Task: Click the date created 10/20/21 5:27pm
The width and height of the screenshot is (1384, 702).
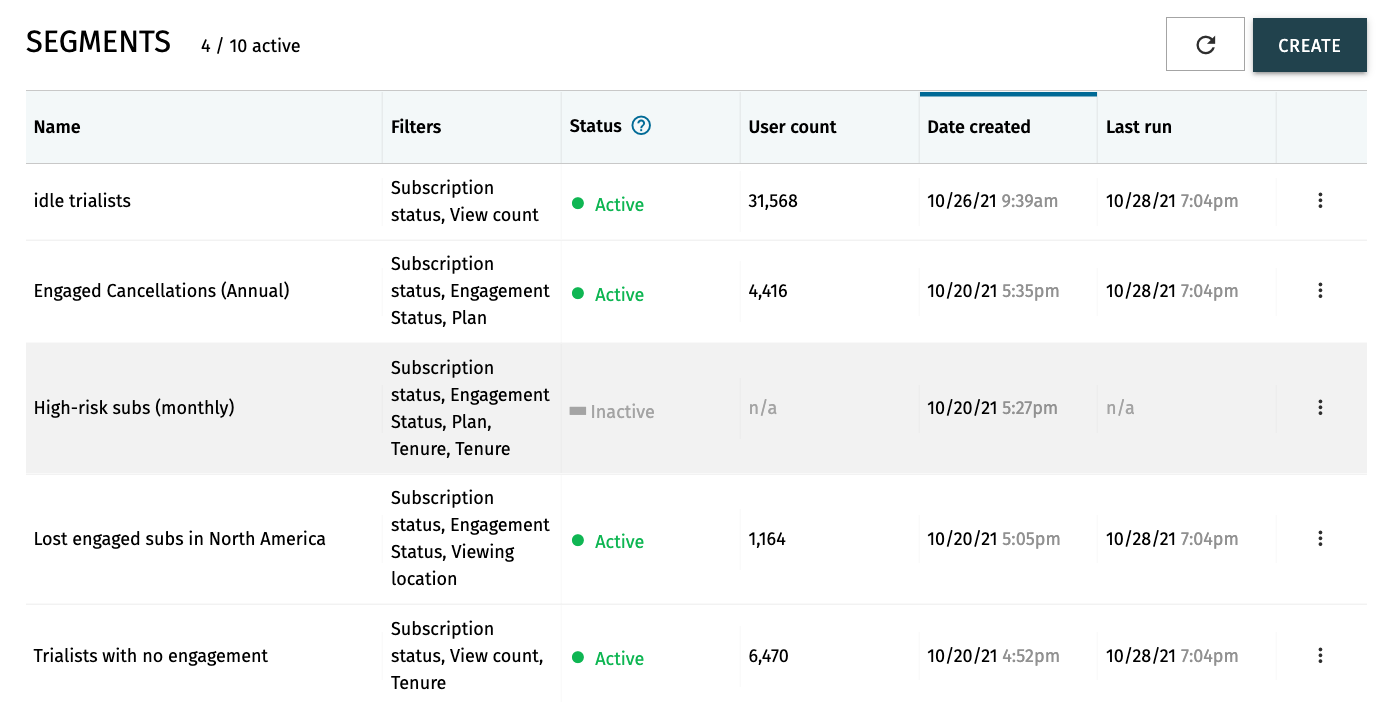Action: click(x=994, y=408)
